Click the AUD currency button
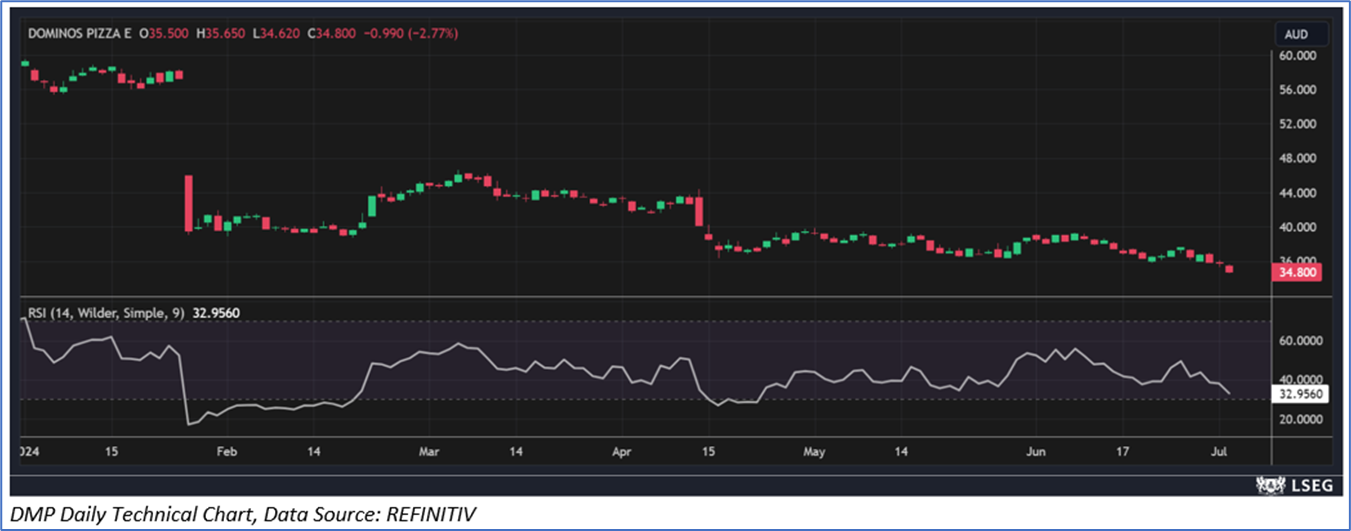Screen dimensions: 1351x531 click(x=1301, y=34)
